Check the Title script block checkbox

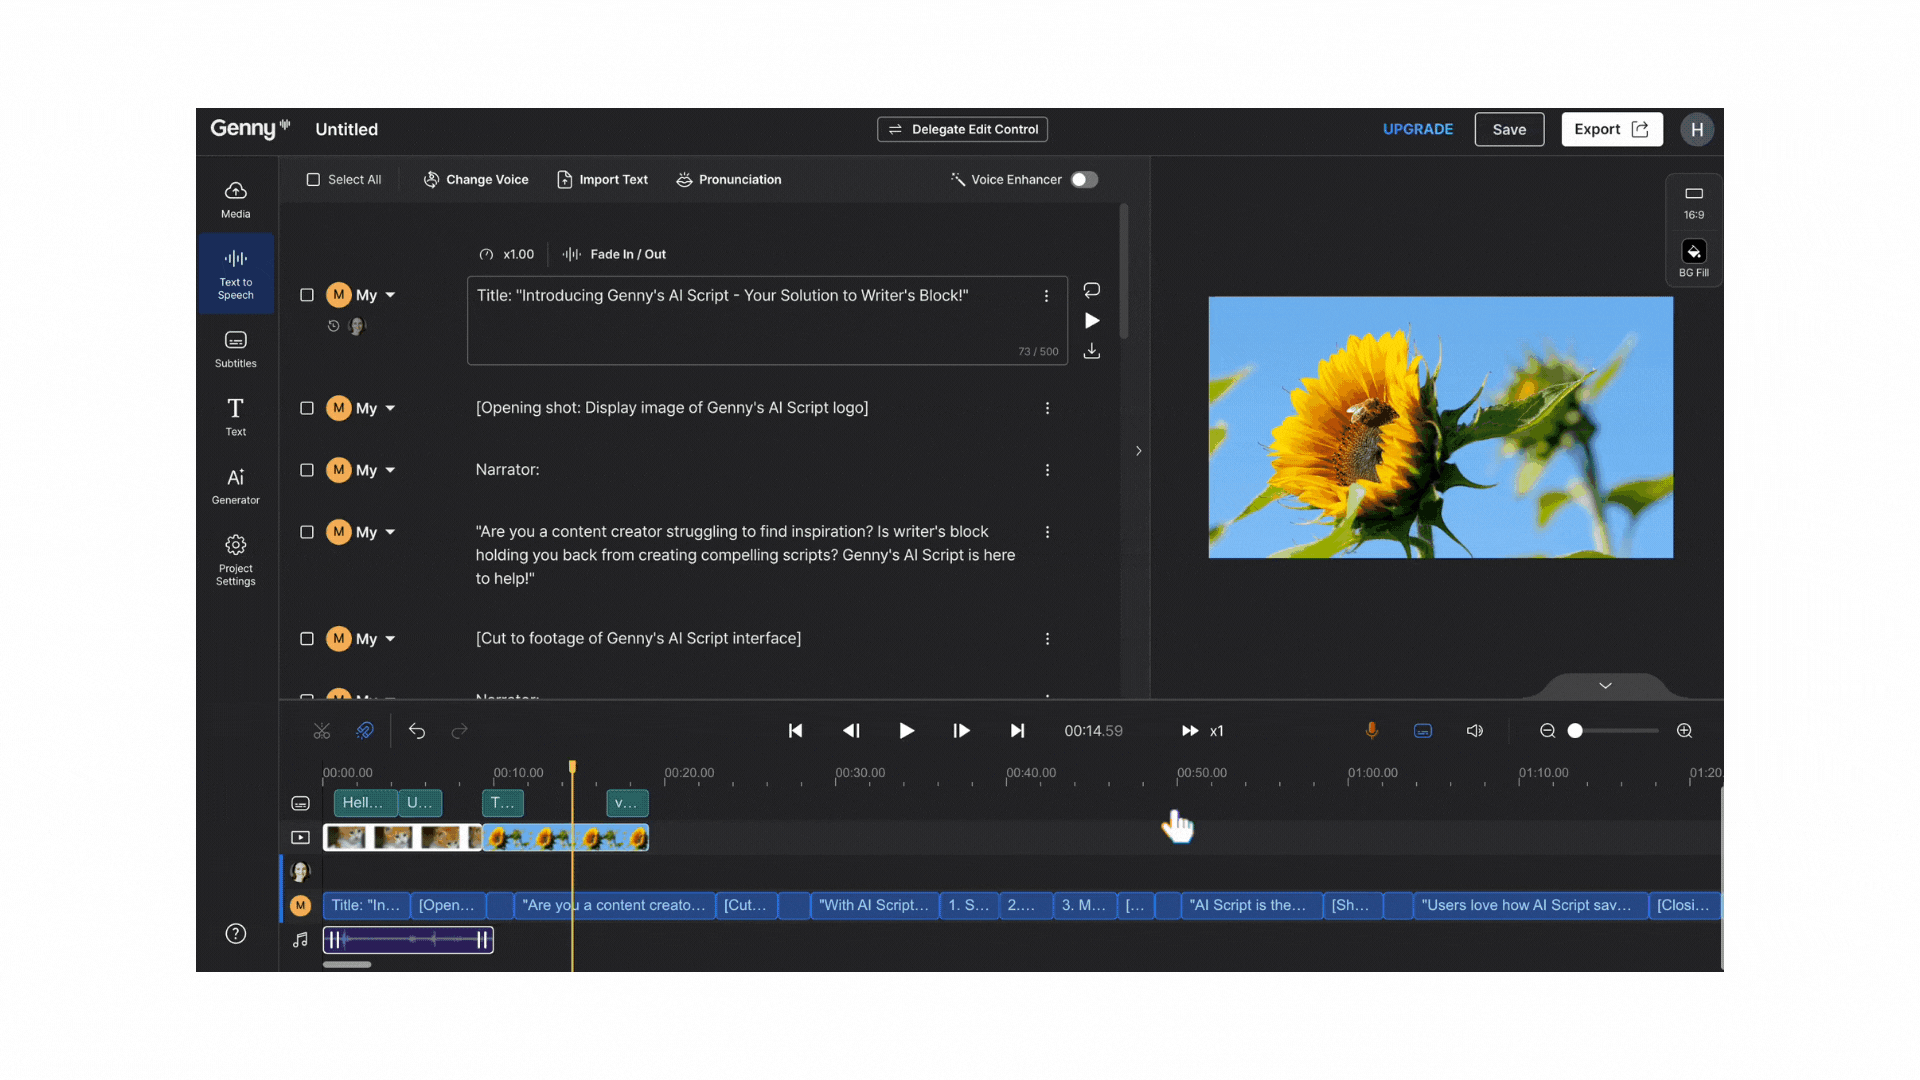pos(307,295)
